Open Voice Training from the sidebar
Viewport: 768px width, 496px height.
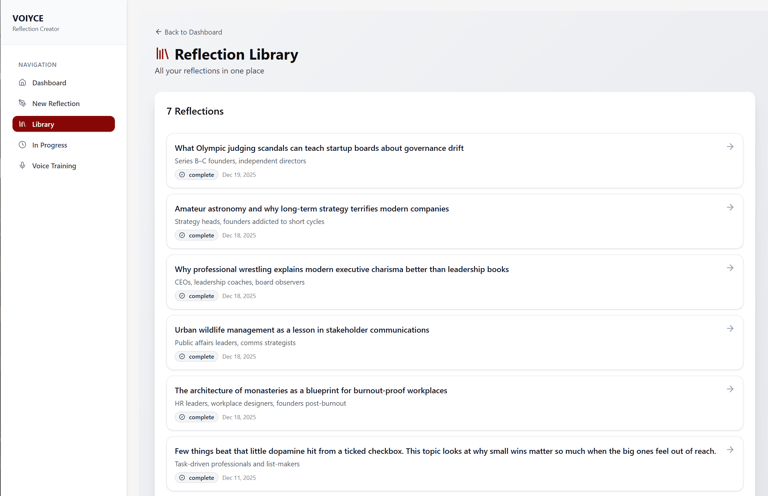pyautogui.click(x=54, y=166)
